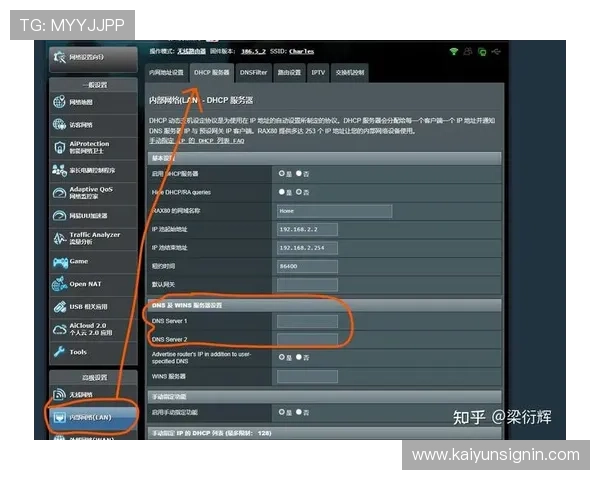The height and width of the screenshot is (480, 600).
Task: Open the AiProtection sidebar icon
Action: pos(60,147)
